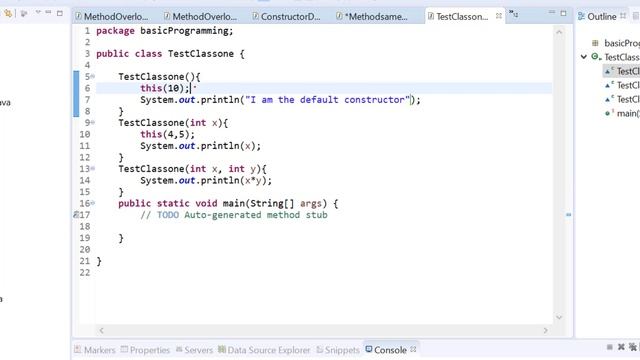
Task: Close the TestClasson... editor tab
Action: 499,16
